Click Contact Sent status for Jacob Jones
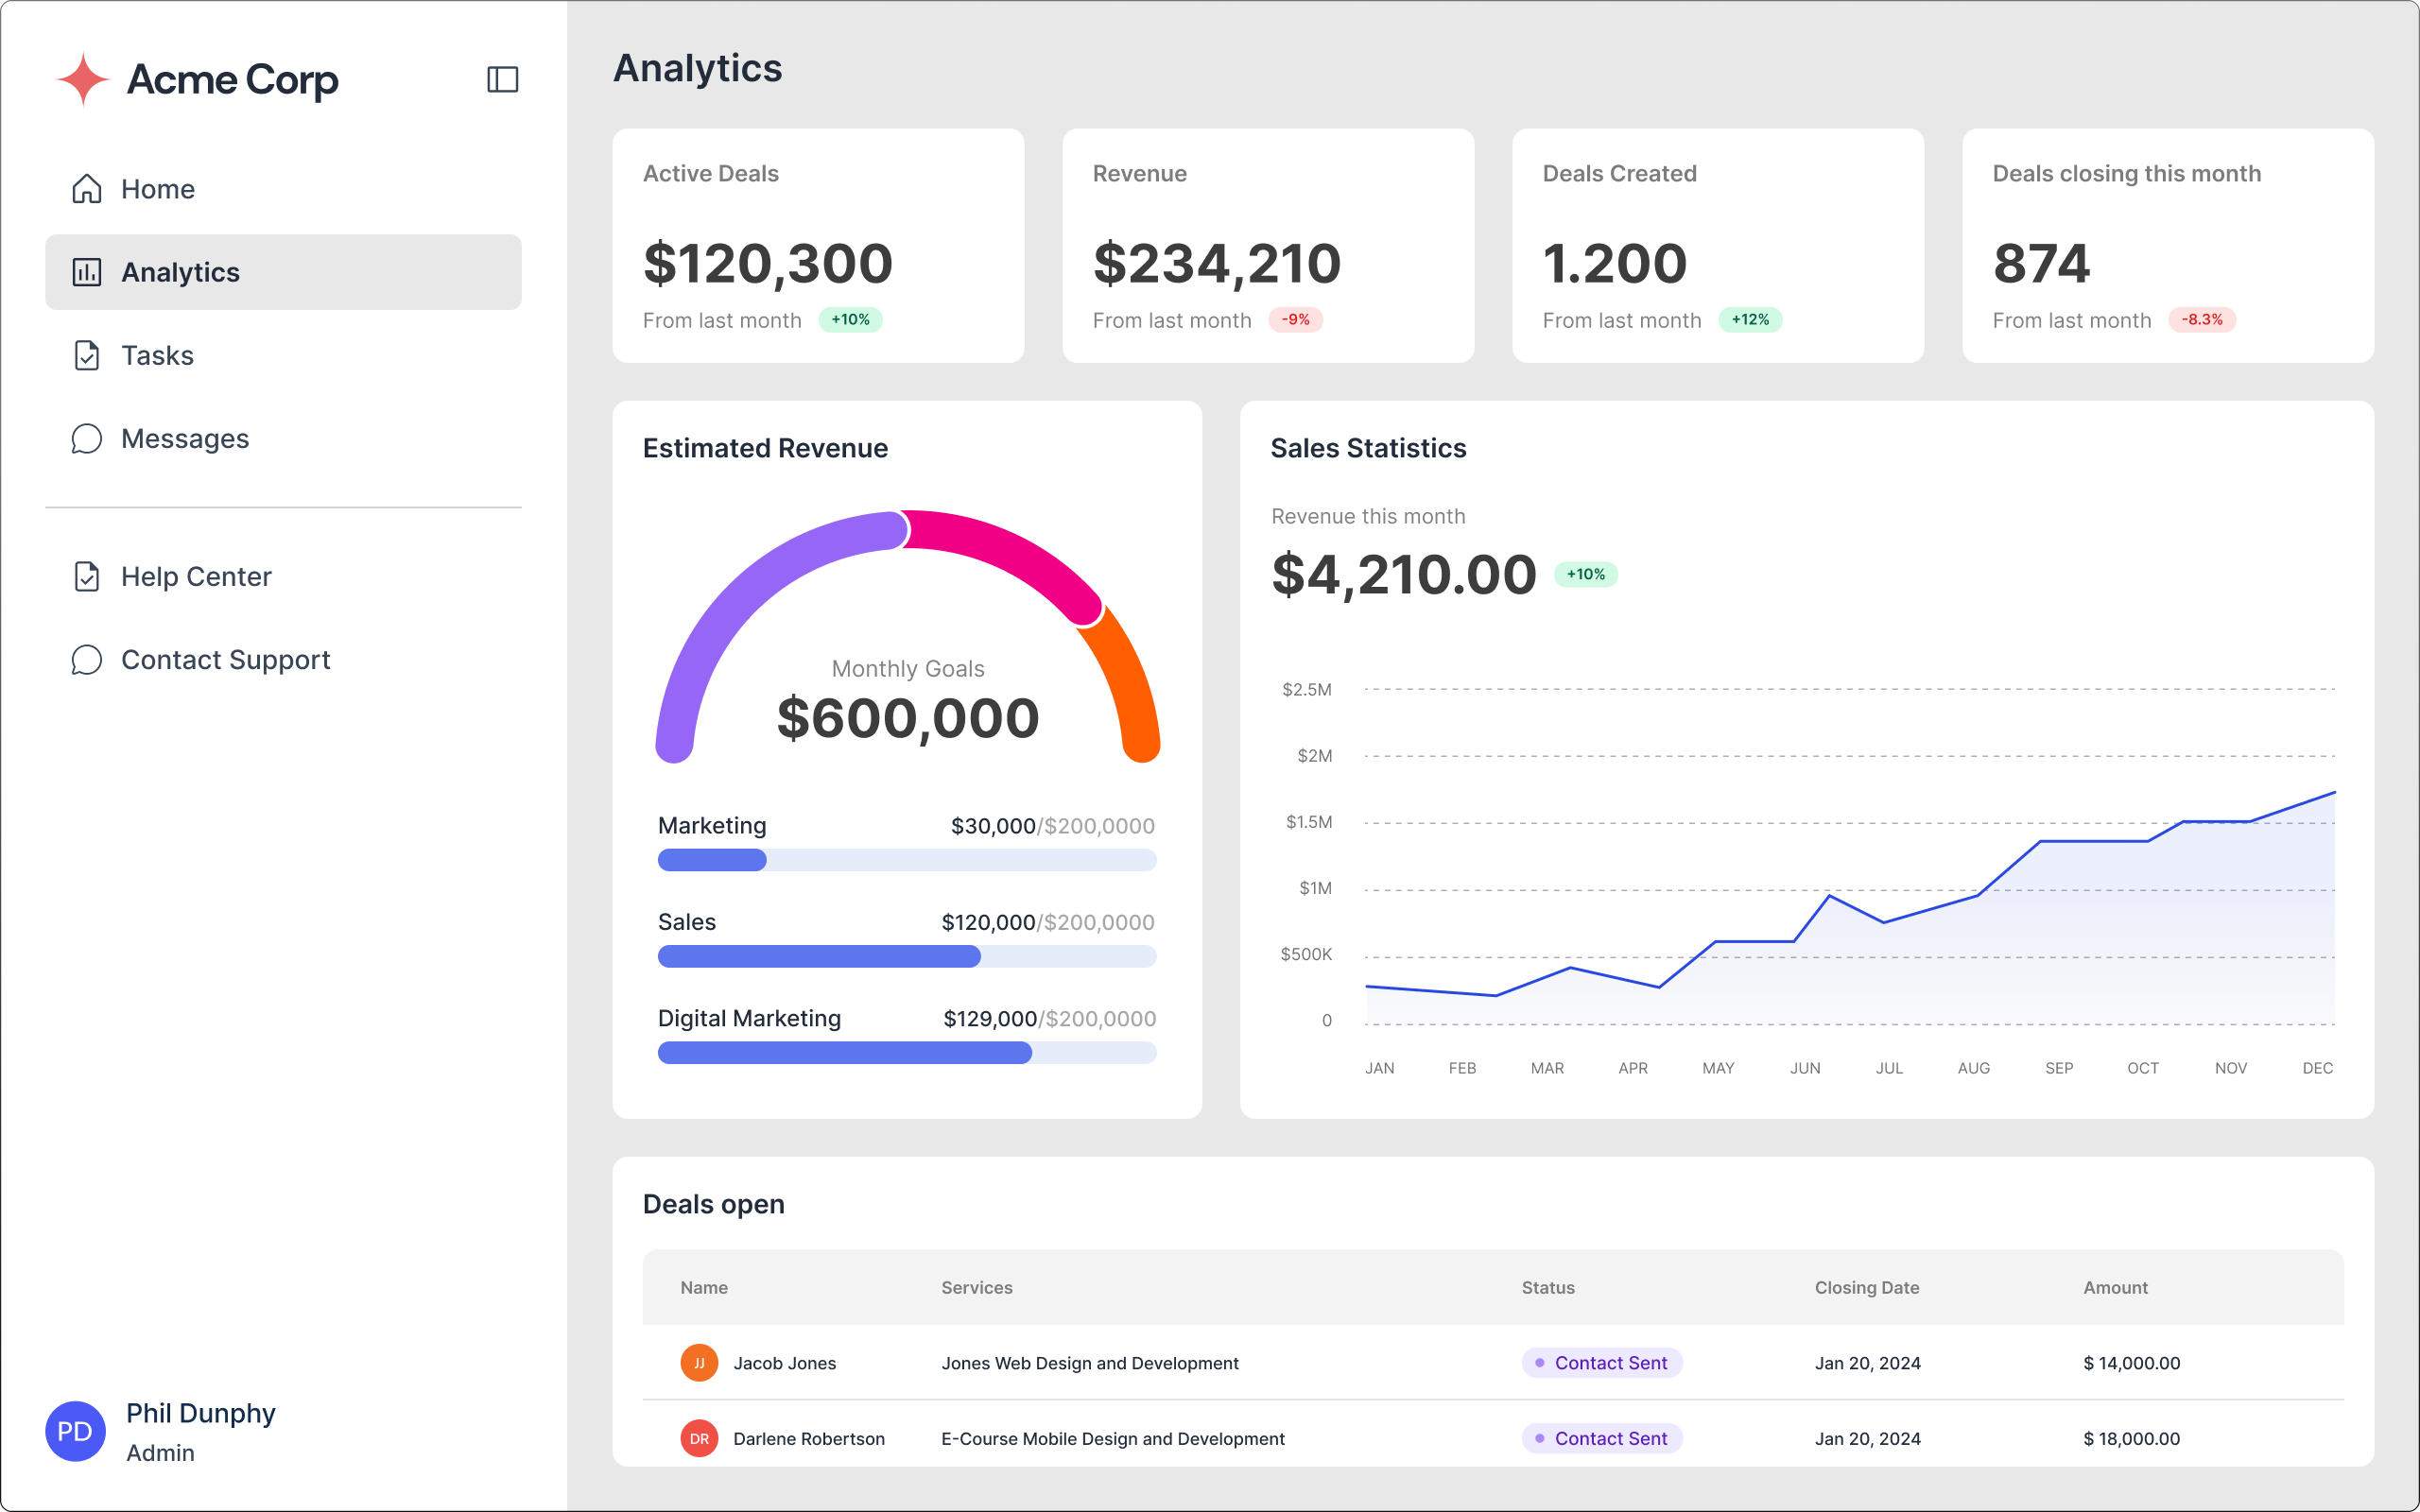The width and height of the screenshot is (2420, 1512). [1601, 1363]
